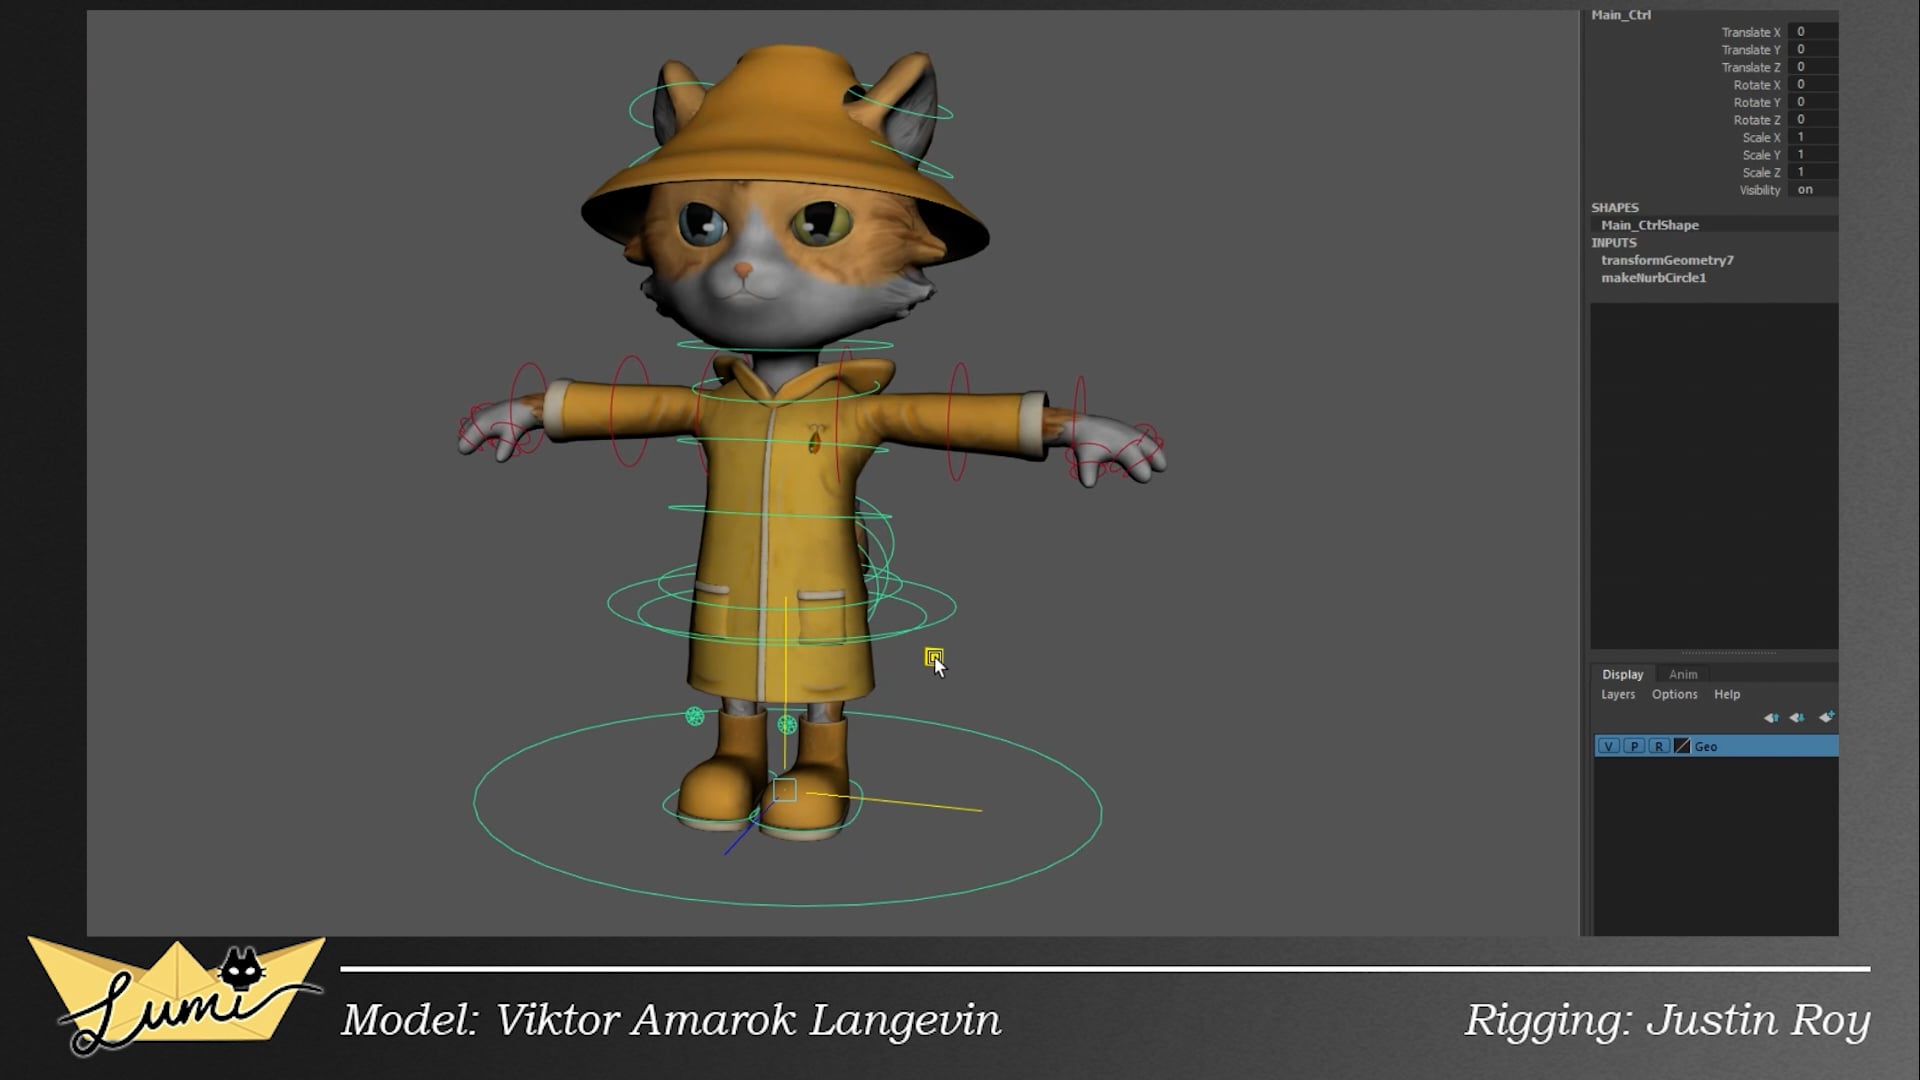Open the Options menu in layer editor

tap(1674, 694)
